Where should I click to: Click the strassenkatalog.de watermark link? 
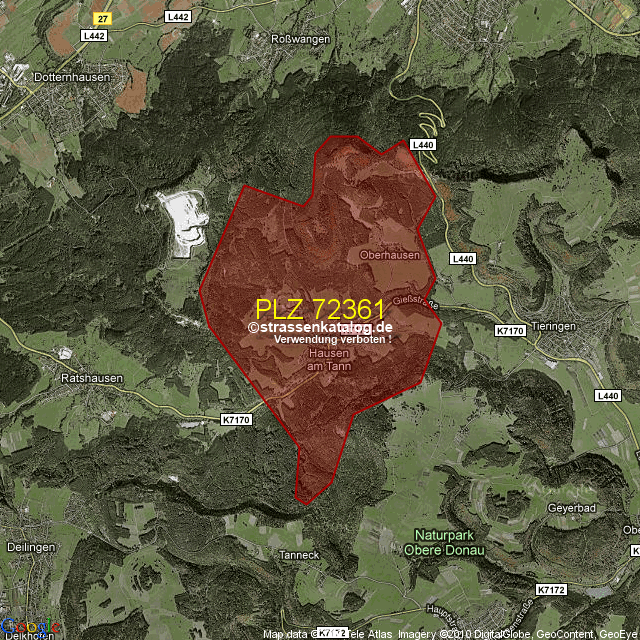coord(320,327)
